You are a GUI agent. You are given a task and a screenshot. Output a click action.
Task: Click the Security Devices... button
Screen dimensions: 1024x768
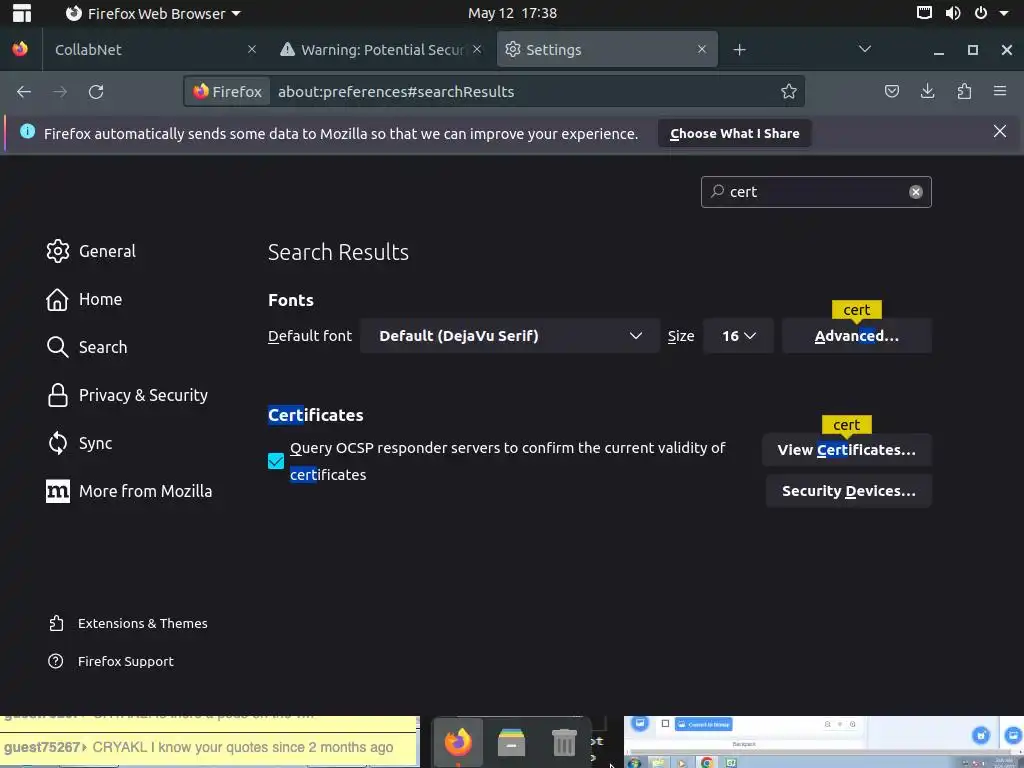pyautogui.click(x=848, y=491)
